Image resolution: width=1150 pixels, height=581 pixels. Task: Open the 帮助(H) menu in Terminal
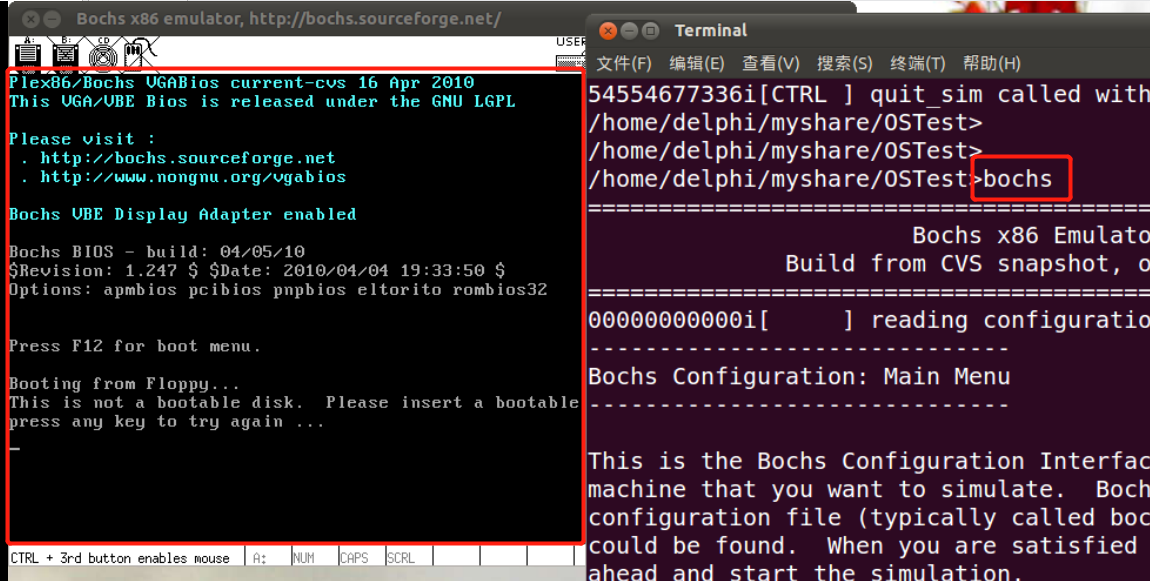coord(992,63)
